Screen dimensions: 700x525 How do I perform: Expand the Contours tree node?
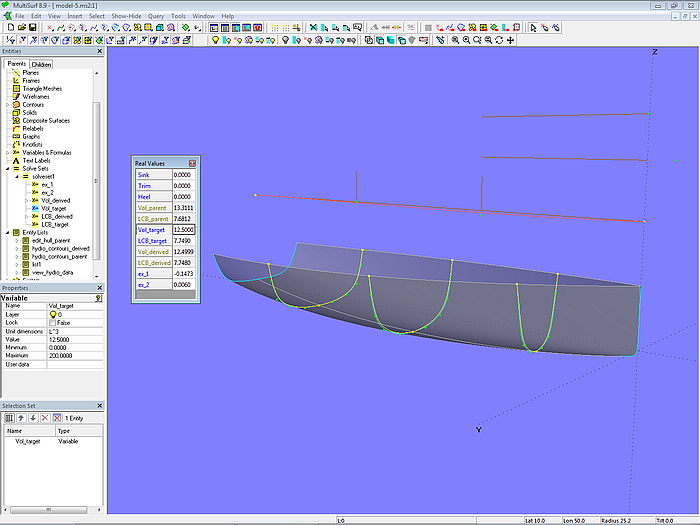point(7,104)
